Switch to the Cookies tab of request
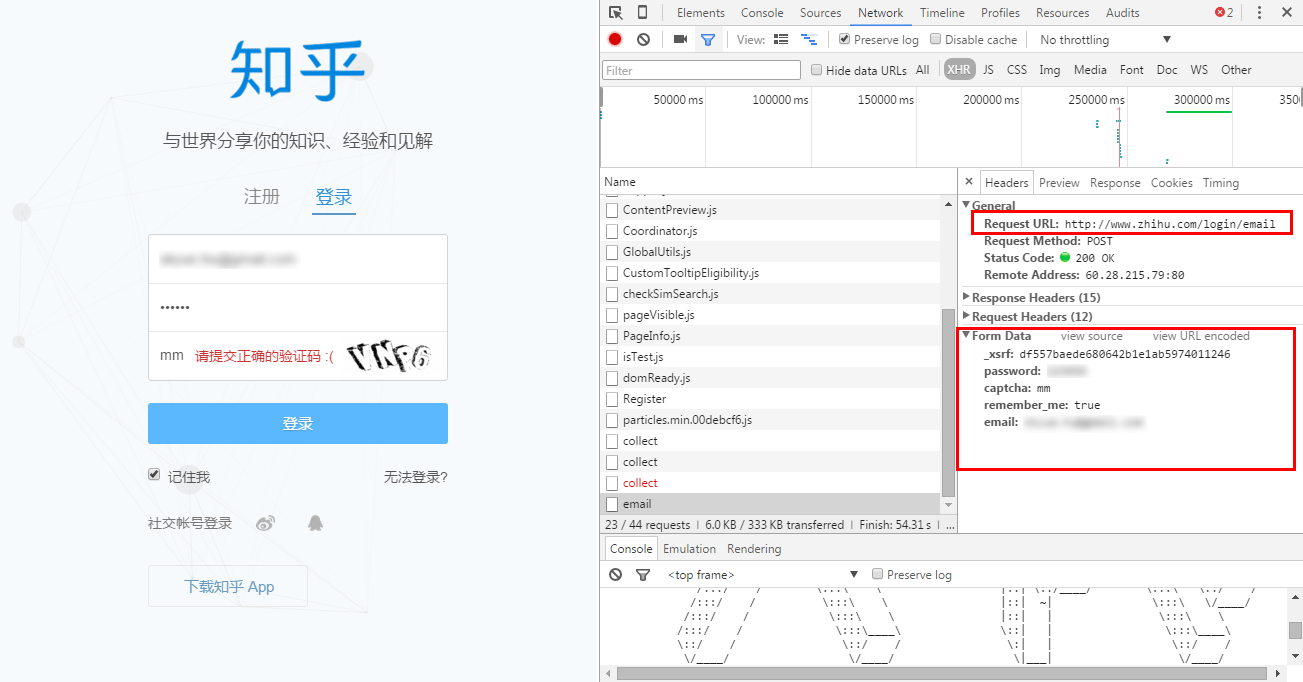Viewport: 1303px width, 682px height. tap(1172, 183)
